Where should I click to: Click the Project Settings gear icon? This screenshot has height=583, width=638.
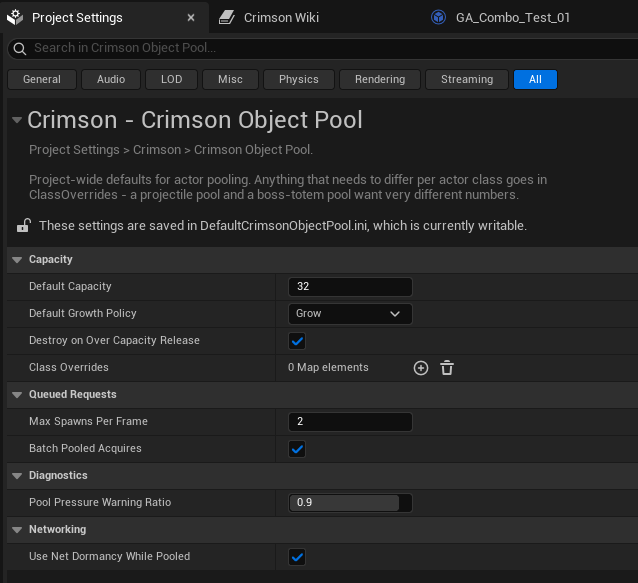tap(15, 17)
